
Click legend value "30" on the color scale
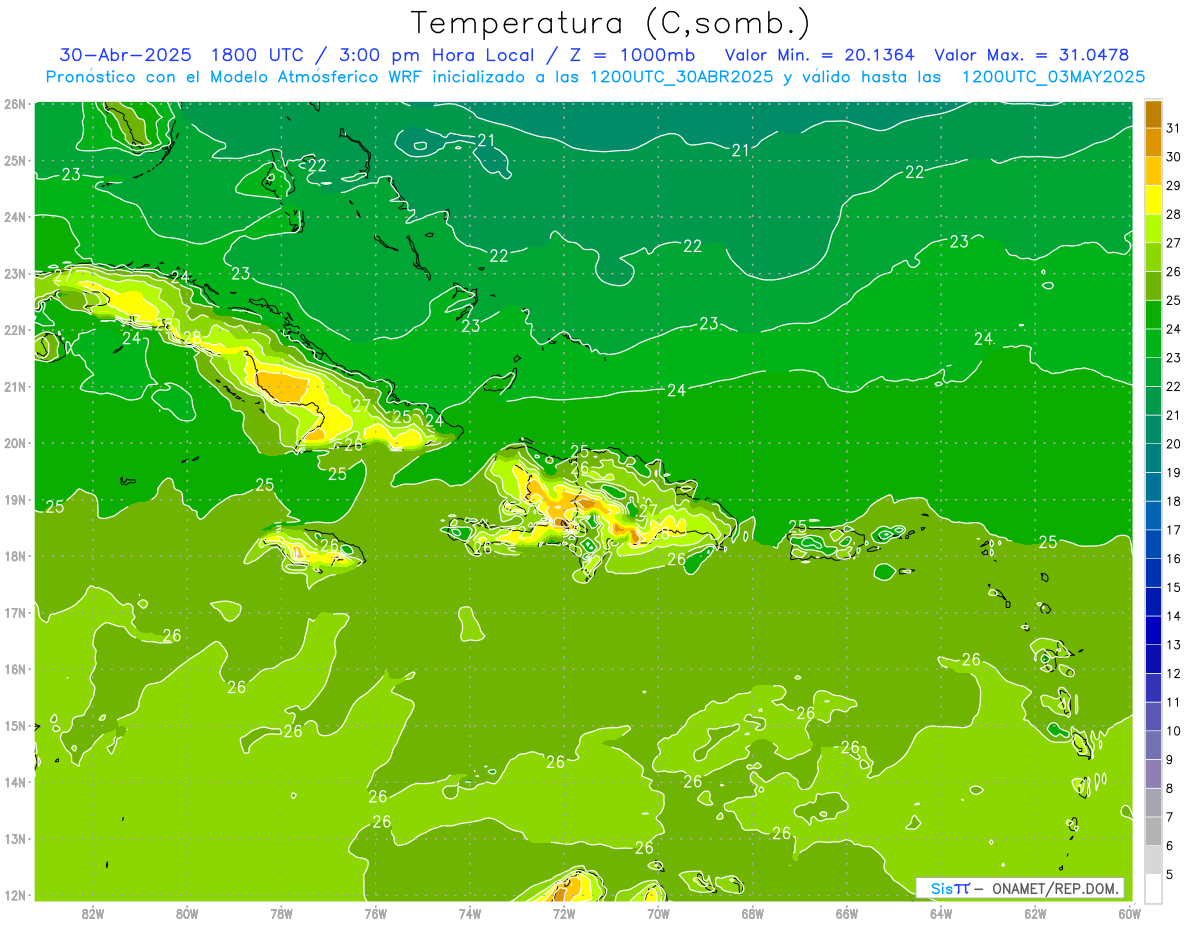pyautogui.click(x=1174, y=157)
